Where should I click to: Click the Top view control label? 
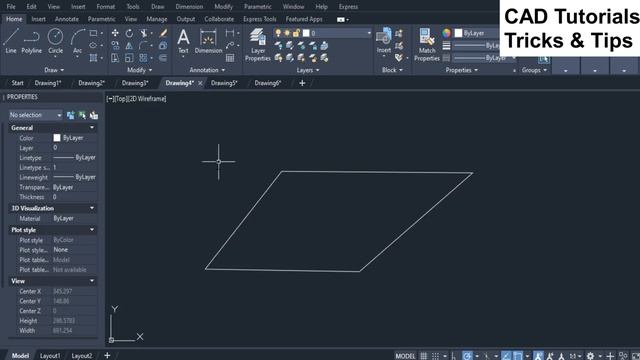pos(120,99)
